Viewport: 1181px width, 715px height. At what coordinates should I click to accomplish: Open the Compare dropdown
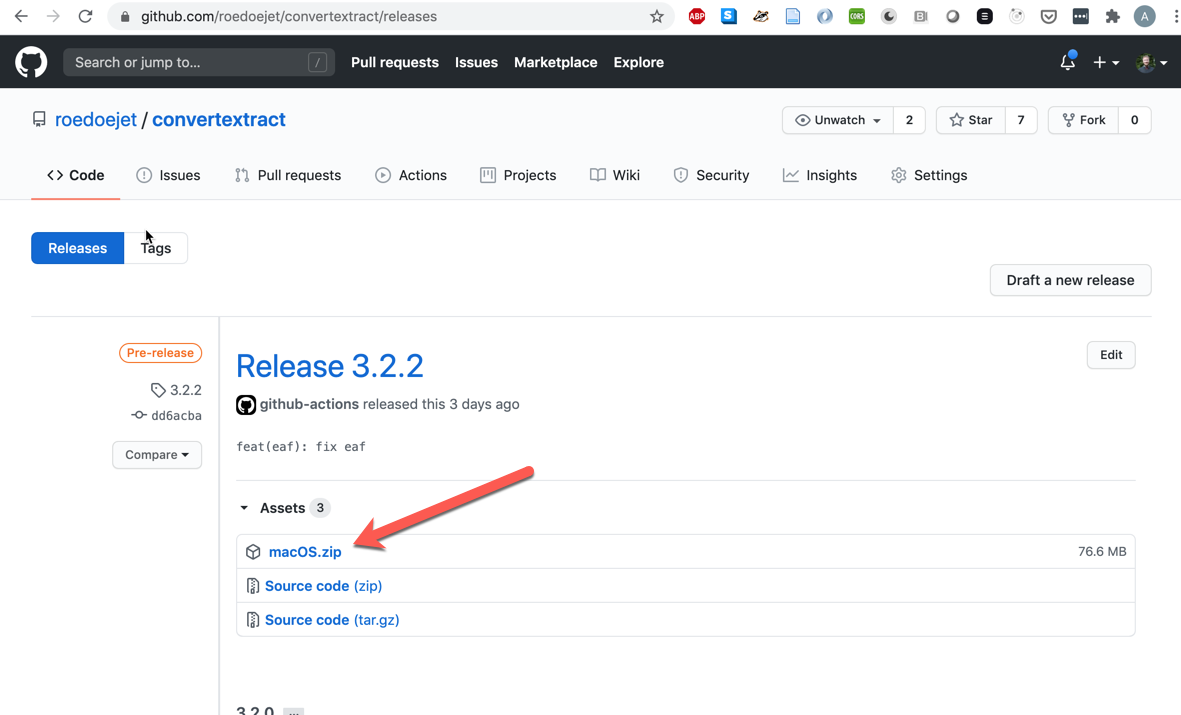pos(157,455)
